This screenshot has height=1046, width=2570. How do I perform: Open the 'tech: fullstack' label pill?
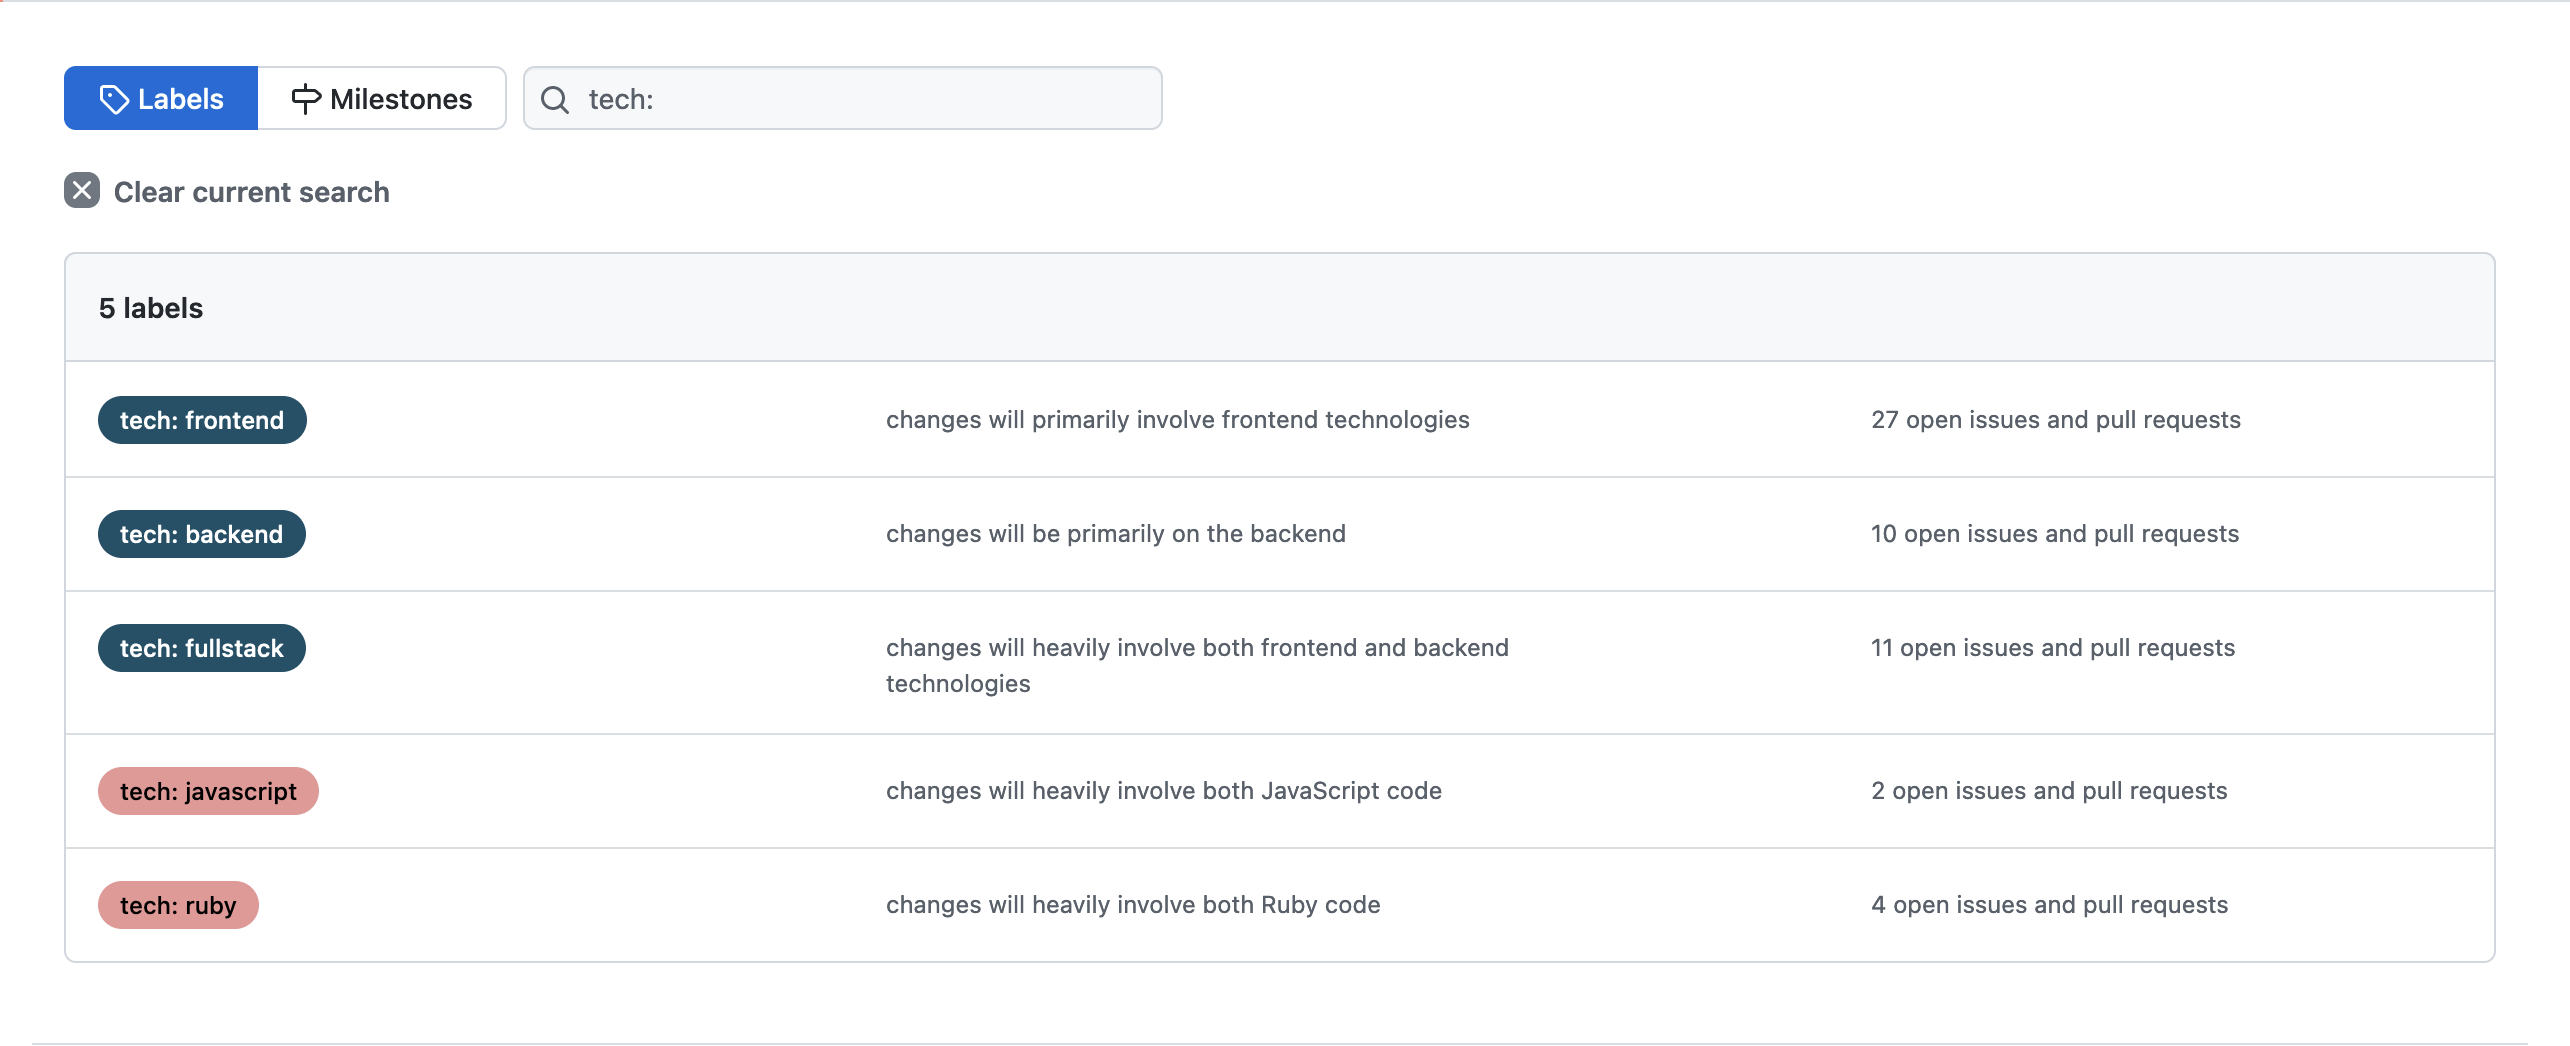click(x=201, y=648)
